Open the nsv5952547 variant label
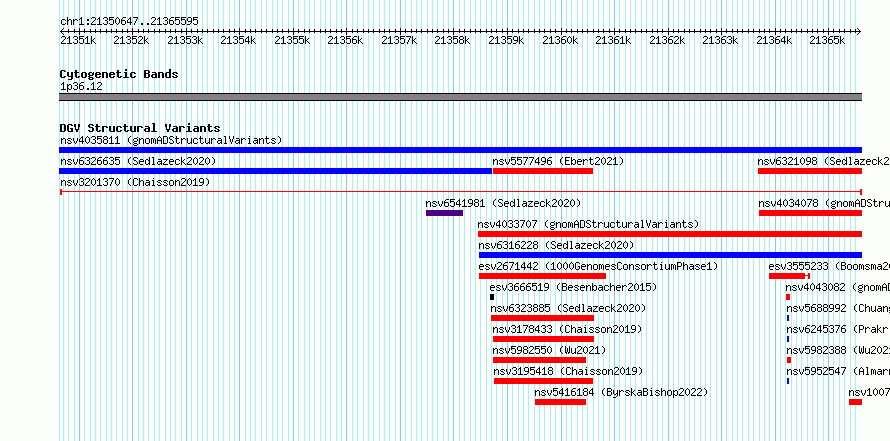Image resolution: width=890 pixels, height=441 pixels. pos(838,371)
